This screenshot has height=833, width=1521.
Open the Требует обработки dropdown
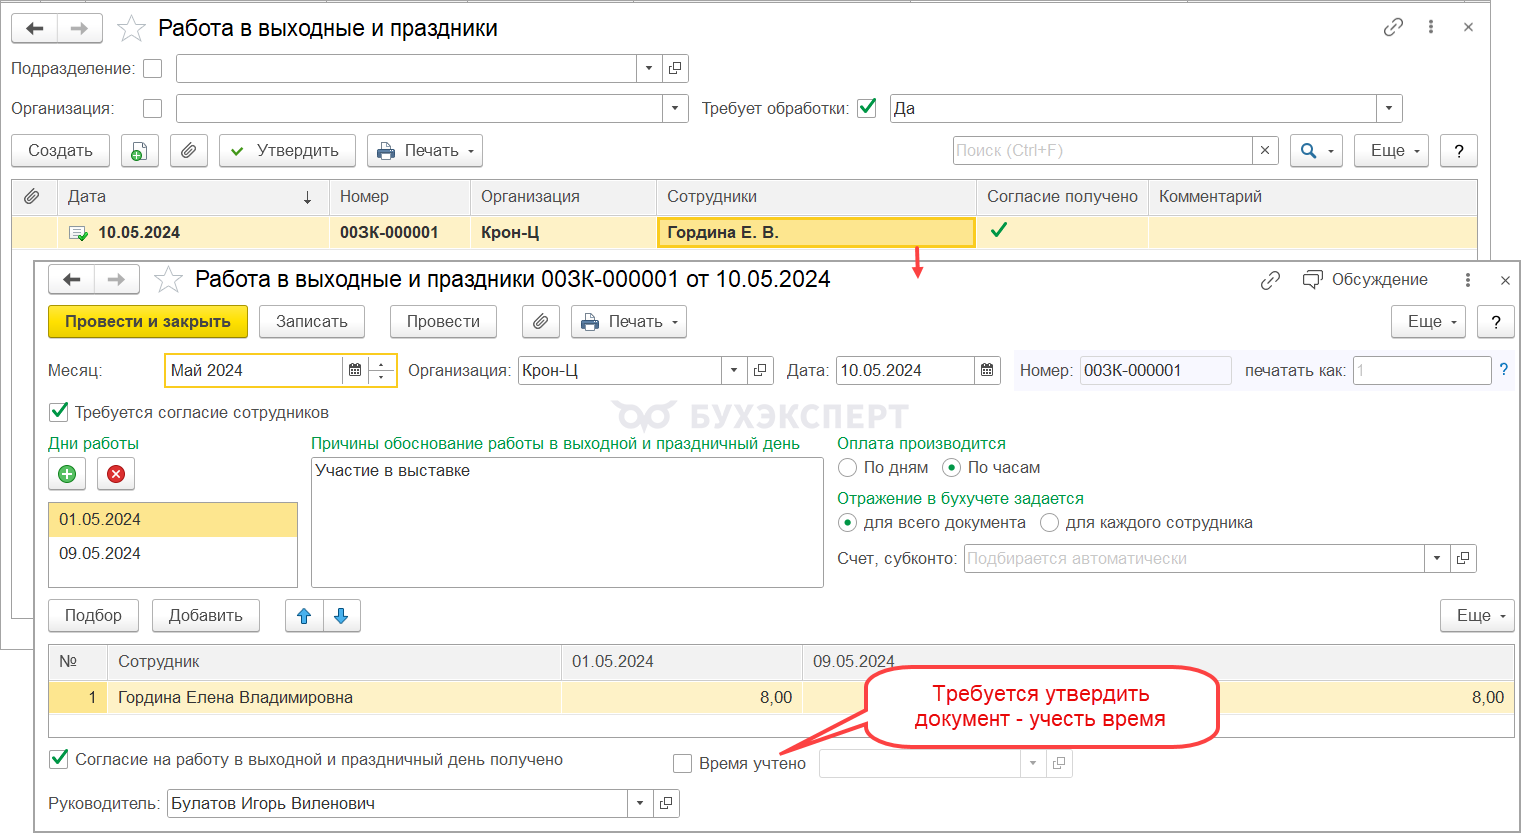click(1389, 109)
